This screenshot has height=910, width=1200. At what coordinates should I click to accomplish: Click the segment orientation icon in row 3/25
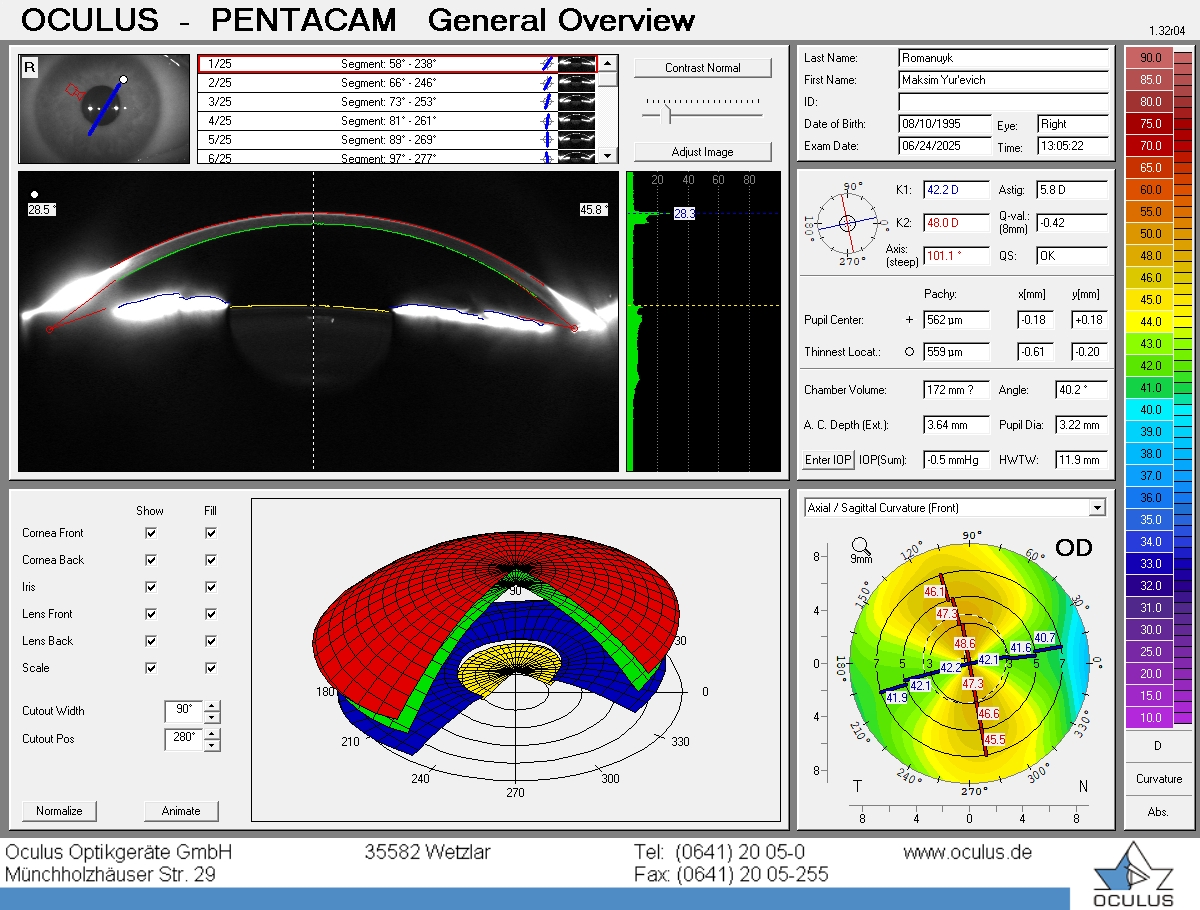546,102
